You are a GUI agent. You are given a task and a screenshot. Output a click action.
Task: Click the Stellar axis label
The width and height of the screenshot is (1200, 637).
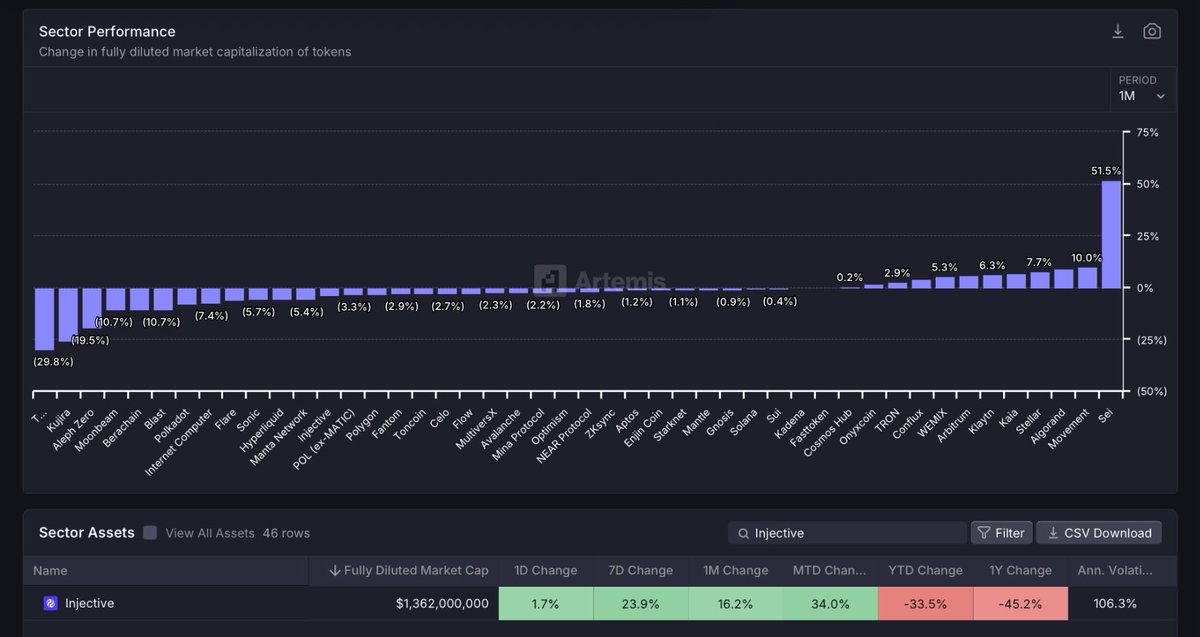1030,419
